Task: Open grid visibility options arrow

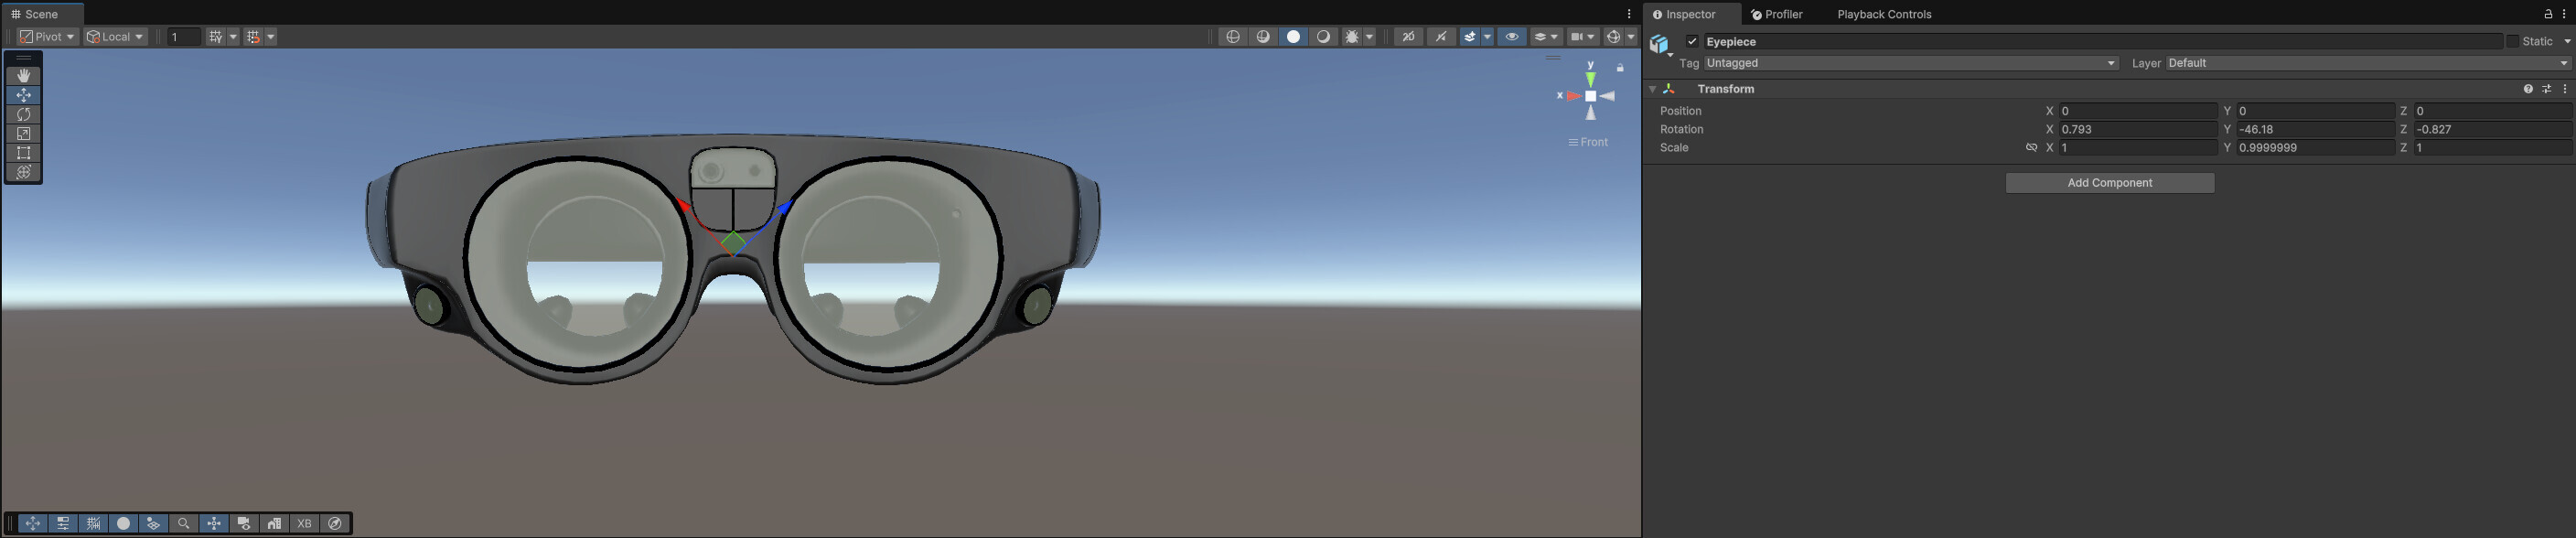Action: [234, 37]
